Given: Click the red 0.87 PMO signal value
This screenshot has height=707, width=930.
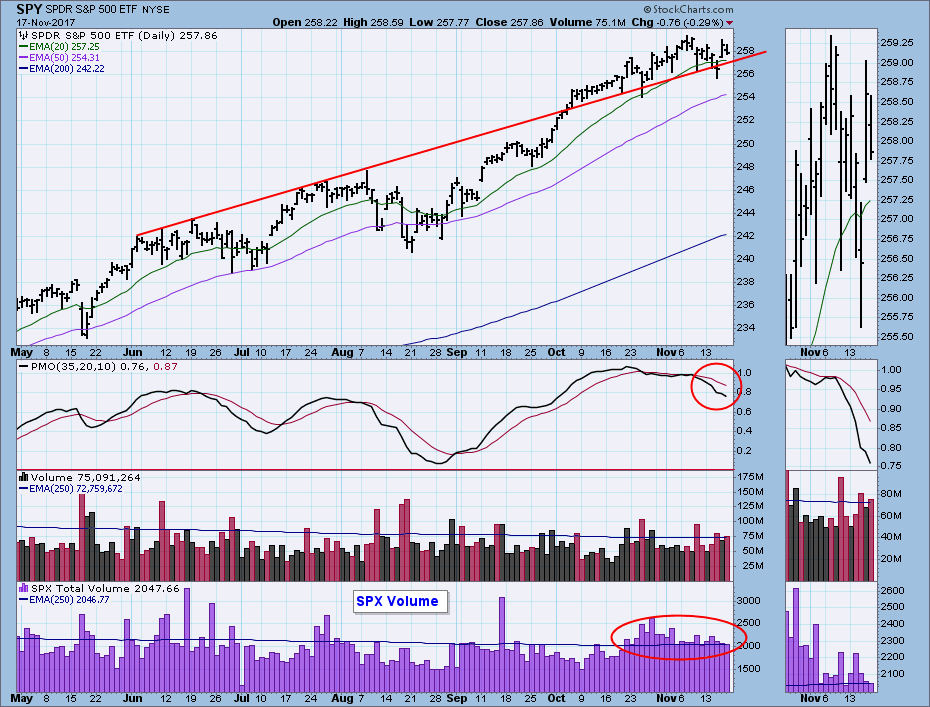Looking at the screenshot, I should pos(165,367).
